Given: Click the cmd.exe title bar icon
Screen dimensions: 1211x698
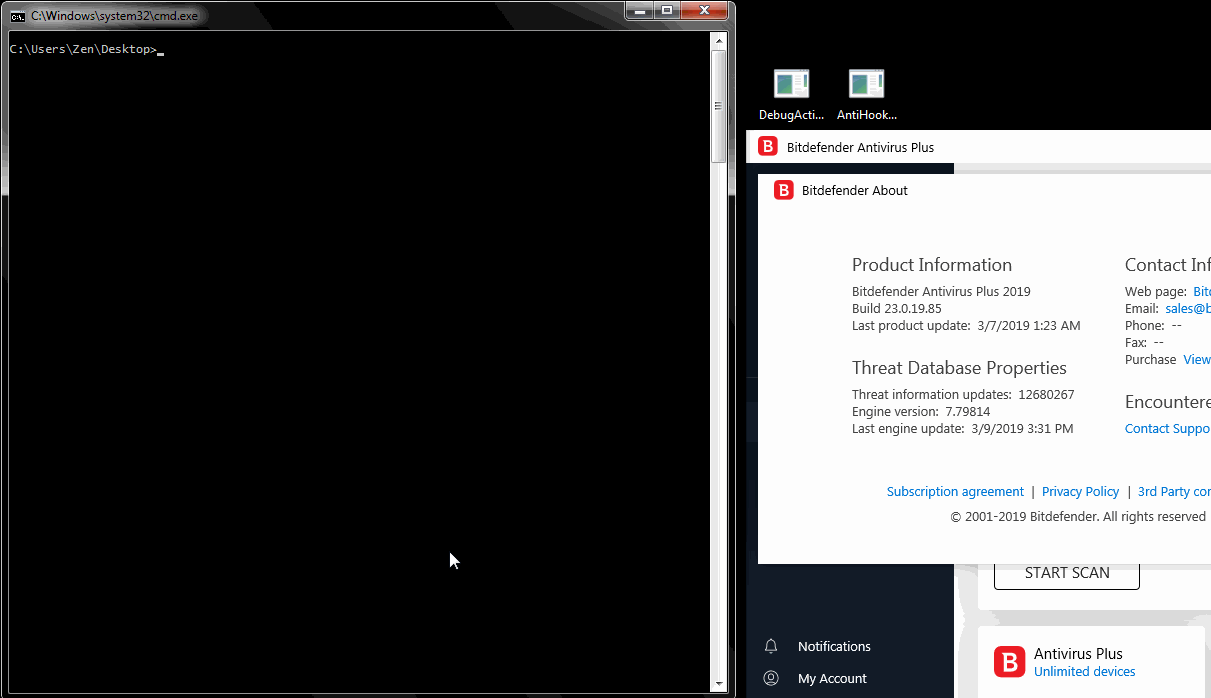Looking at the screenshot, I should pyautogui.click(x=18, y=16).
